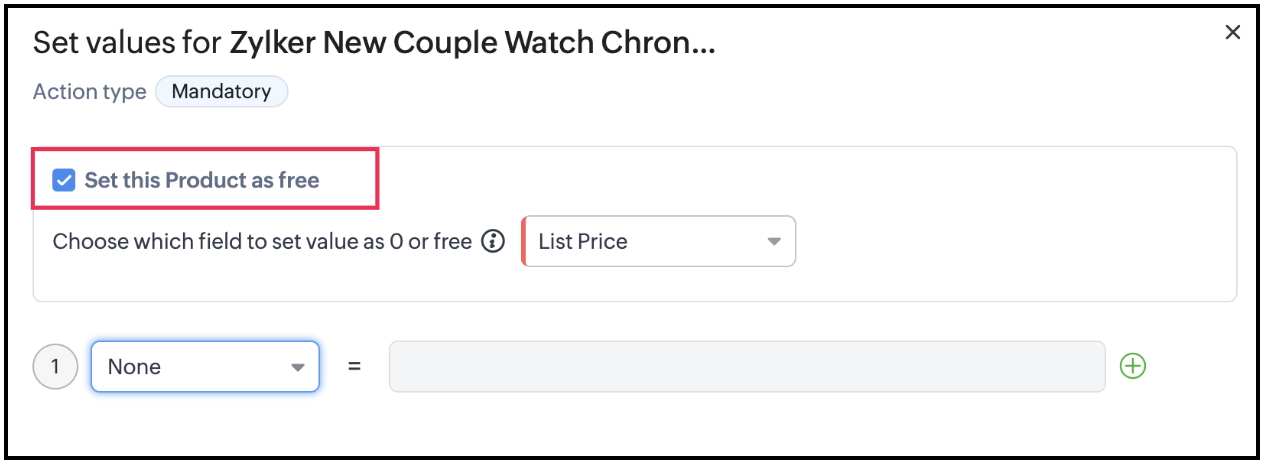1266x466 pixels.
Task: Click the Mandatory action type badge
Action: (221, 92)
